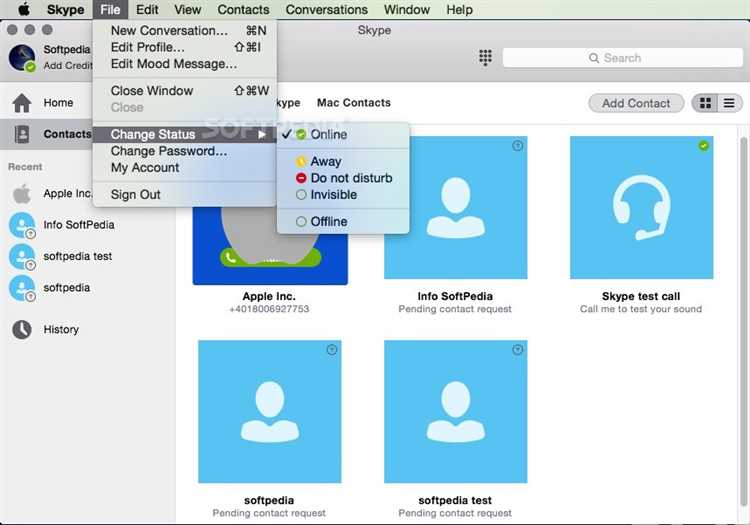Click Softpedia profile avatar
Viewport: 750px width, 525px height.
22,58
